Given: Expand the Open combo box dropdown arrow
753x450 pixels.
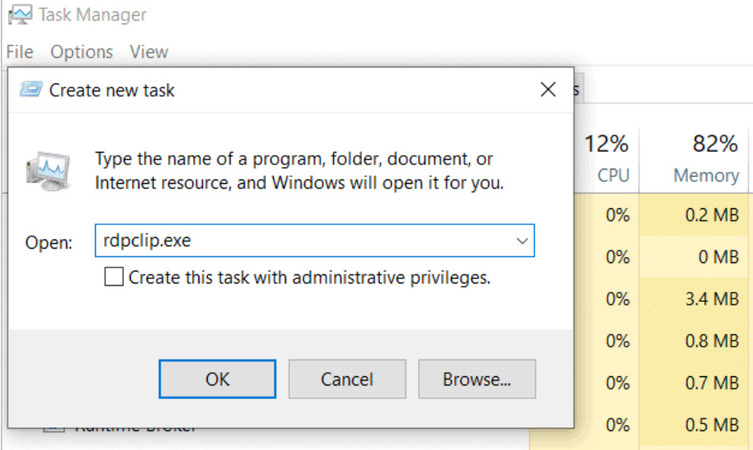Looking at the screenshot, I should [x=522, y=241].
